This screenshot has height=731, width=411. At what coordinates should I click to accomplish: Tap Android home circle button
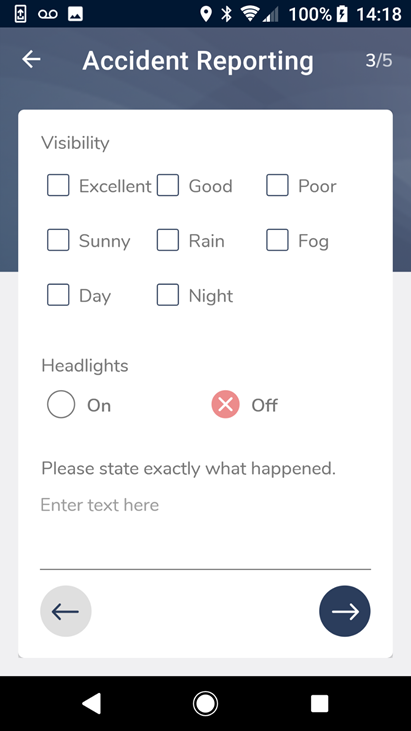[206, 703]
